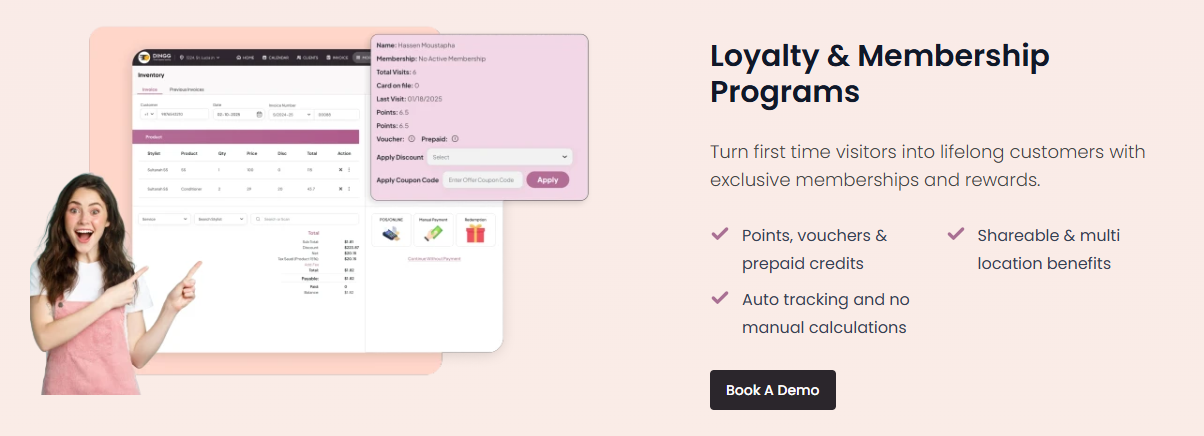This screenshot has height=436, width=1204.
Task: Switch to the Previous Invoices tab
Action: pyautogui.click(x=187, y=89)
